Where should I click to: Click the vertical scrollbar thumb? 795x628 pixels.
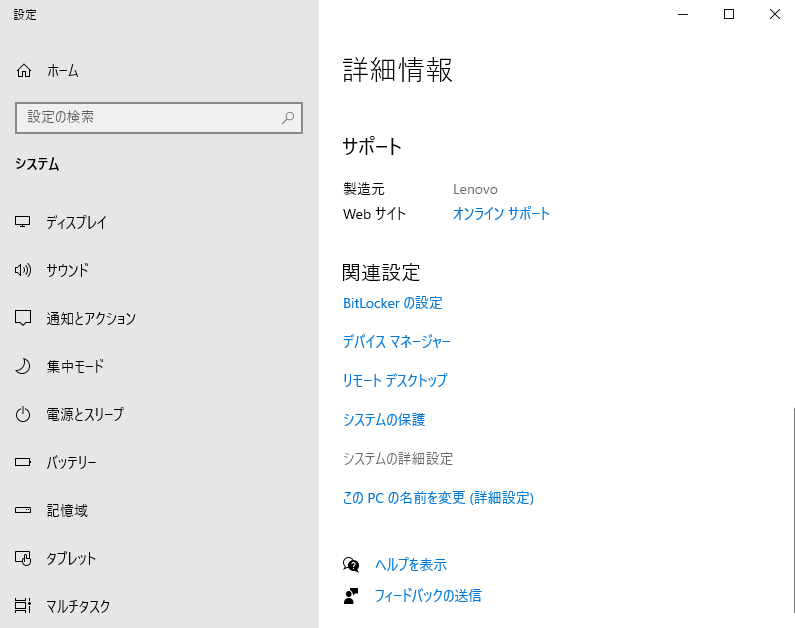click(x=793, y=509)
